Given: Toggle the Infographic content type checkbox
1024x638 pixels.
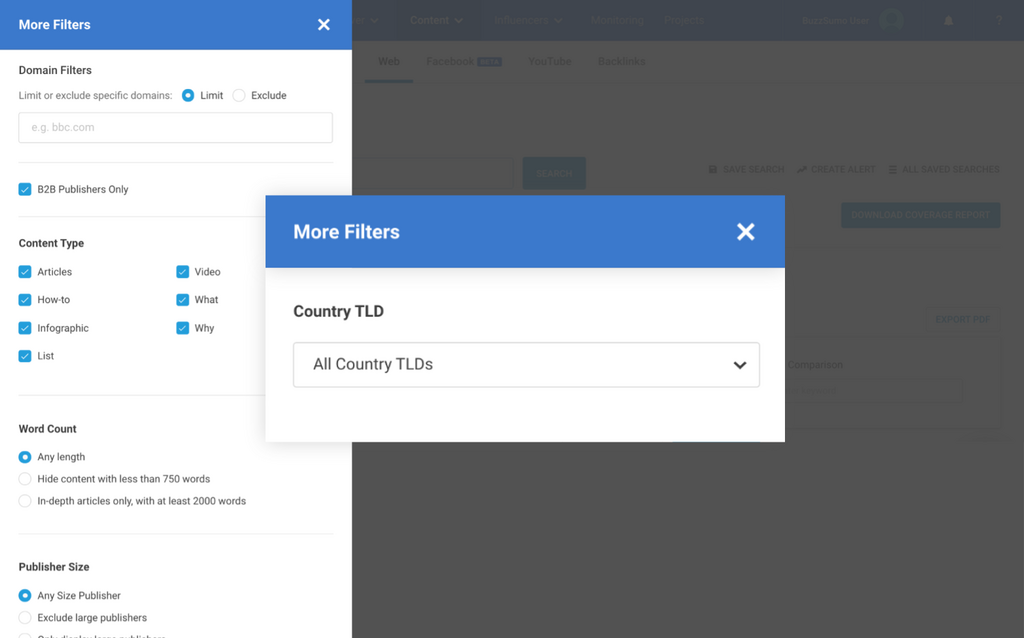Looking at the screenshot, I should (x=25, y=328).
